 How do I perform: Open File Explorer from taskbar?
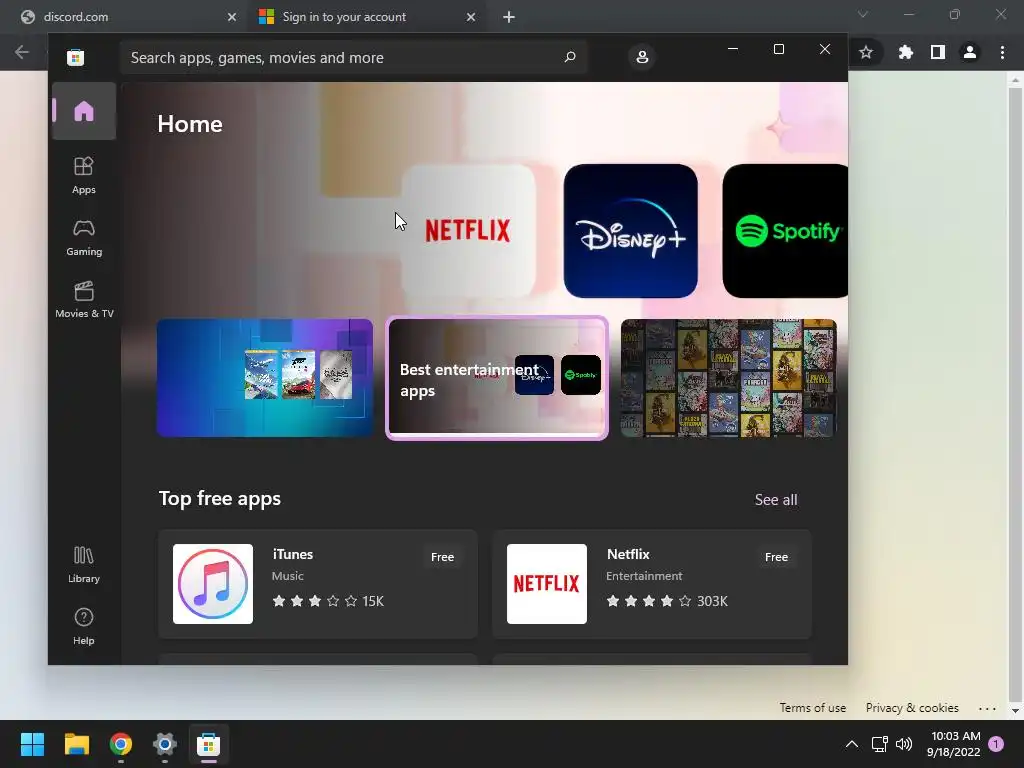pyautogui.click(x=76, y=744)
